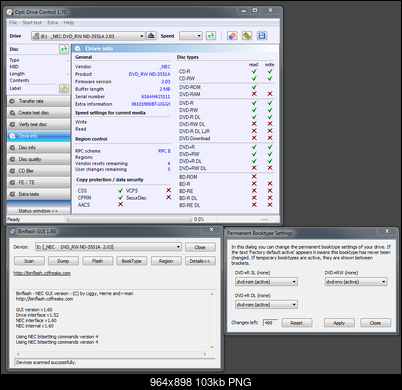Open the DVD+R DL booktype dropdown
402x390 pixels.
coord(266,305)
